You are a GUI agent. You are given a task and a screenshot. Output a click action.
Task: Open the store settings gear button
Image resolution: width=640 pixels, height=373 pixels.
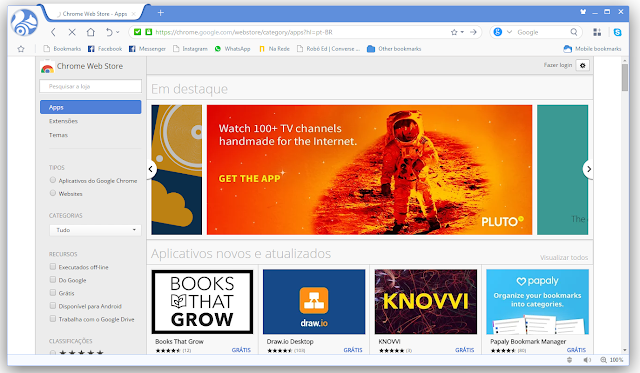(583, 65)
